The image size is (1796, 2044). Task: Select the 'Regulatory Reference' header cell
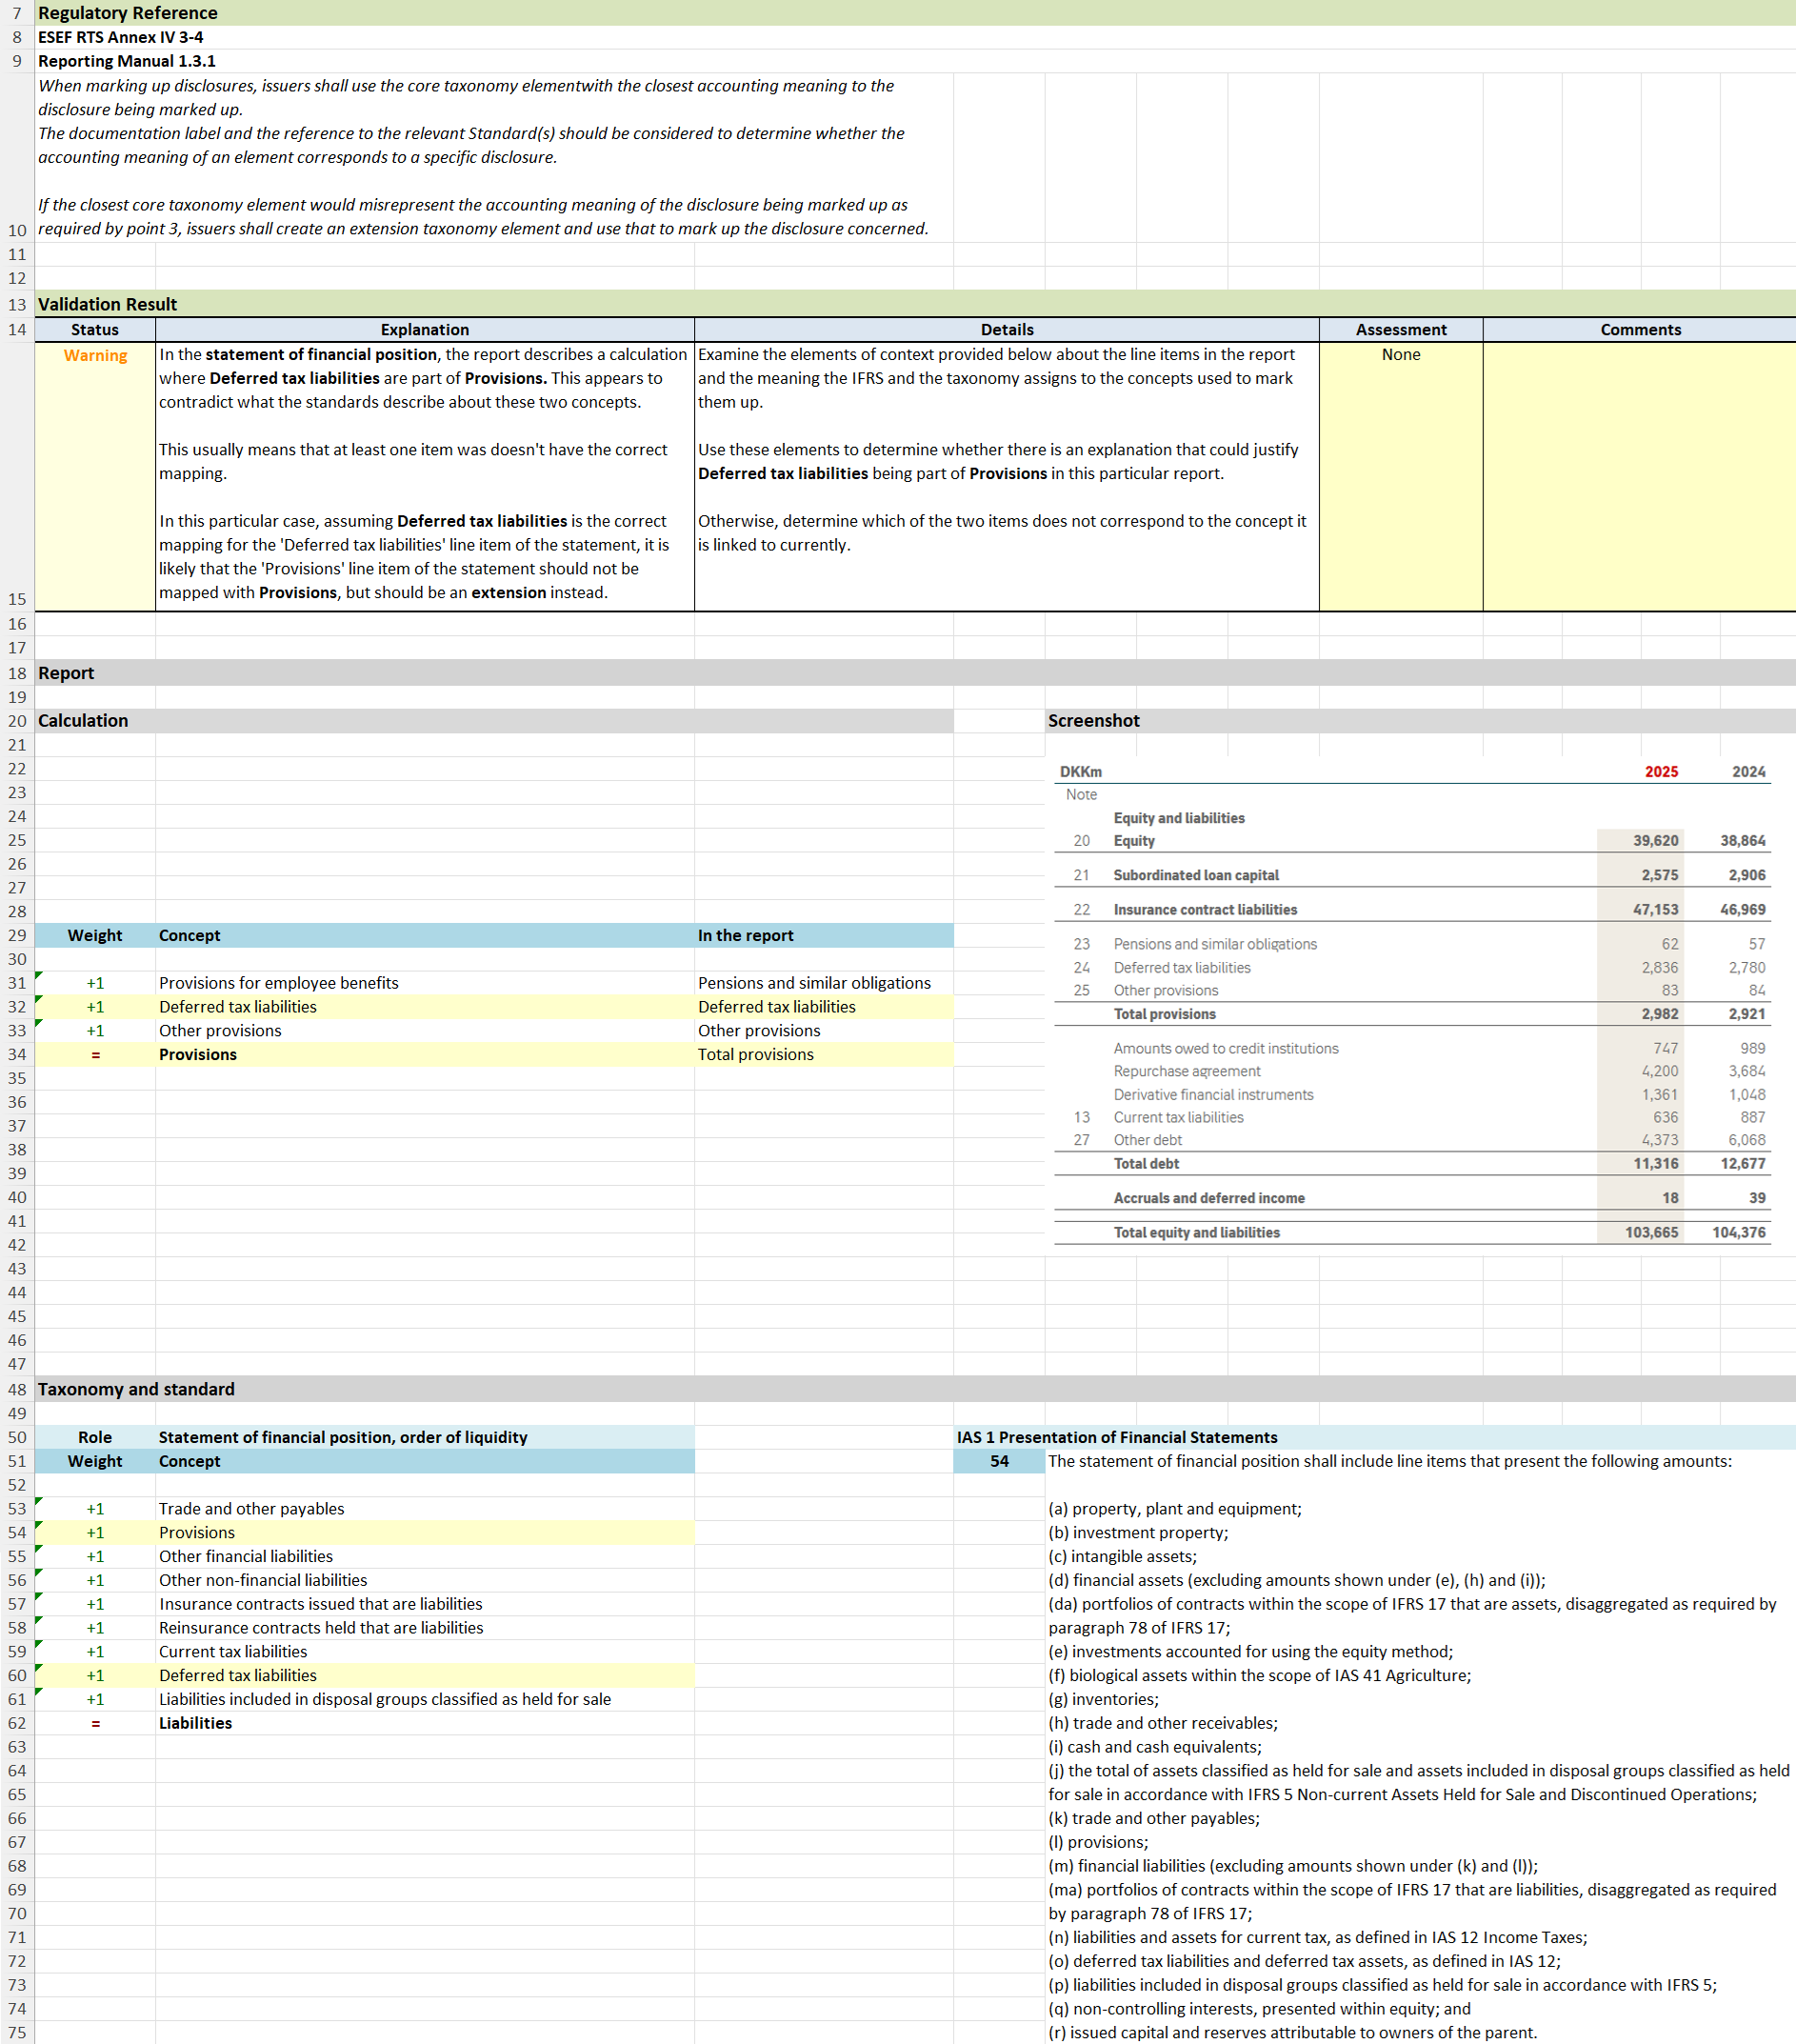pos(915,13)
